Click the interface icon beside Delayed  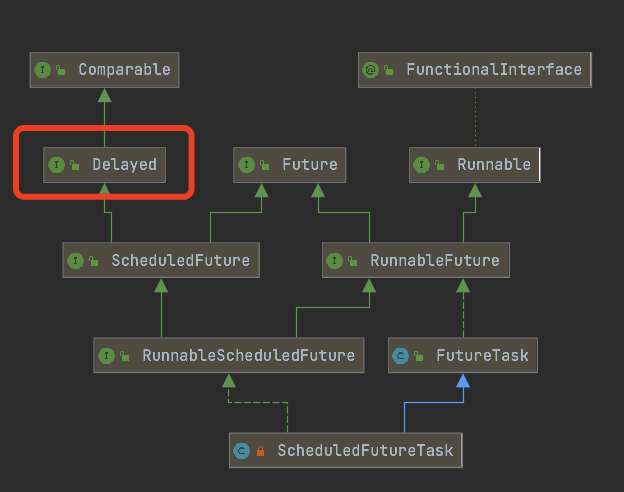[x=56, y=164]
